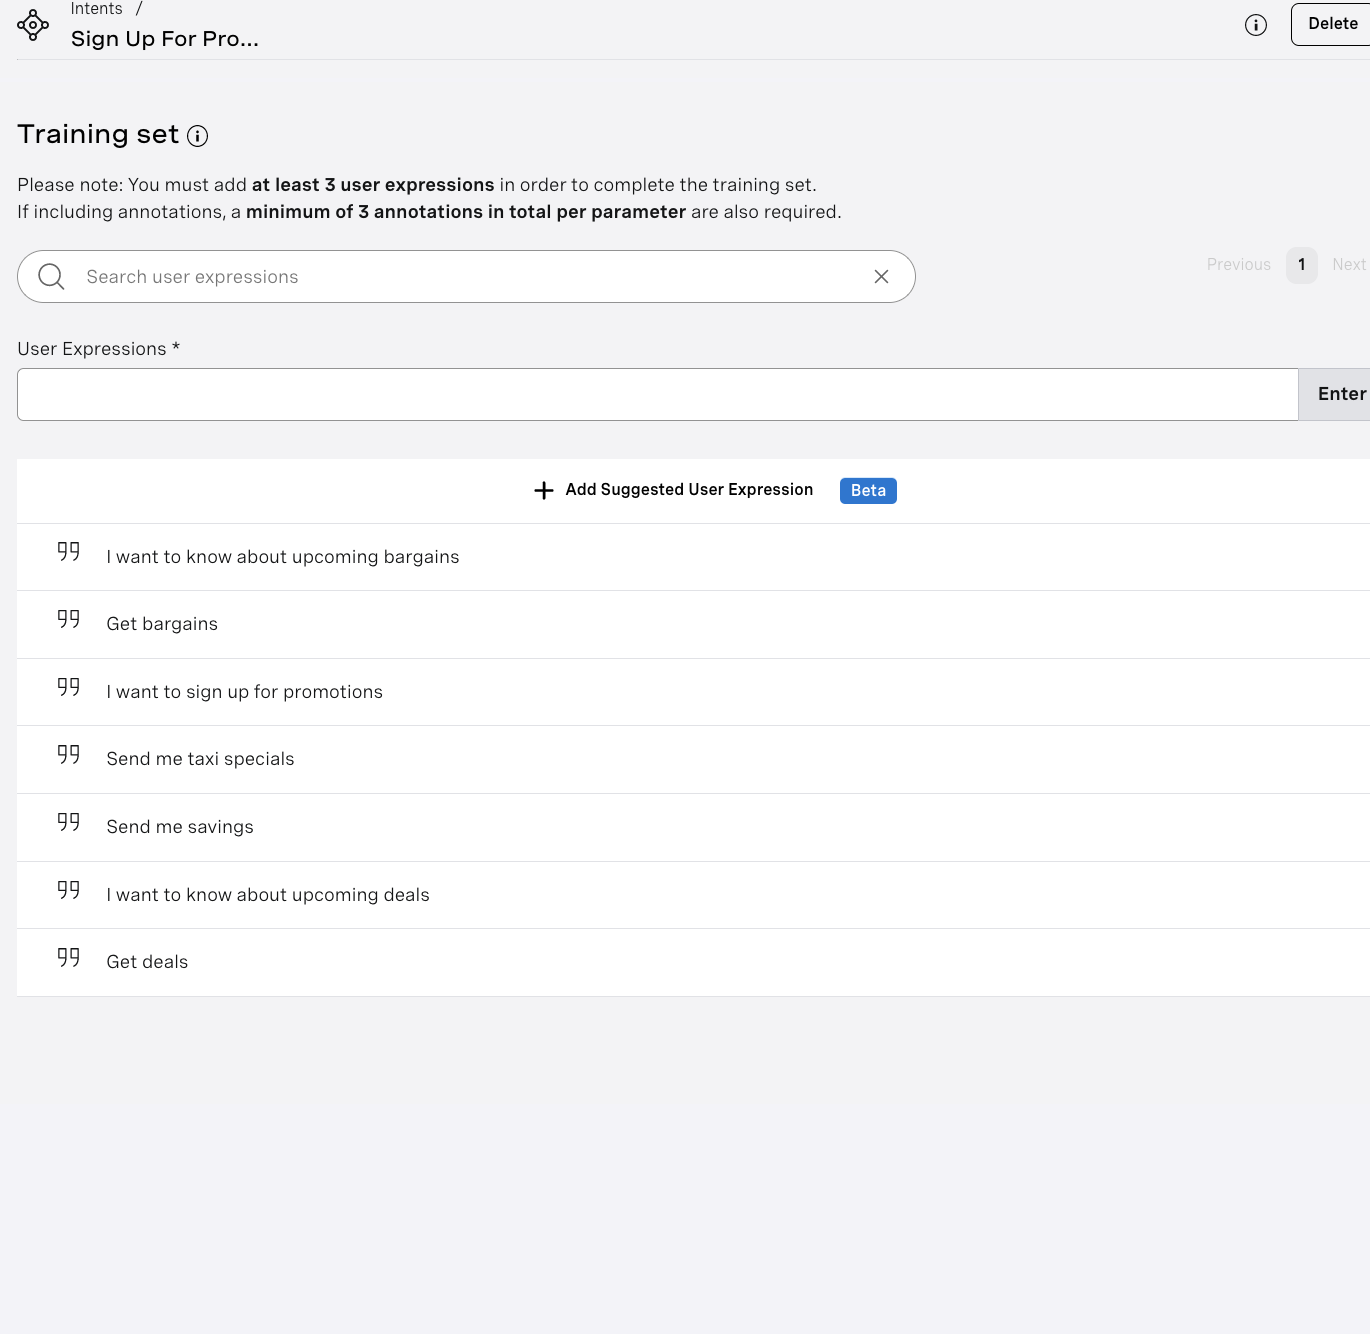The height and width of the screenshot is (1334, 1370).
Task: Click quote icon beside 'Send me taxi specials'
Action: [68, 755]
